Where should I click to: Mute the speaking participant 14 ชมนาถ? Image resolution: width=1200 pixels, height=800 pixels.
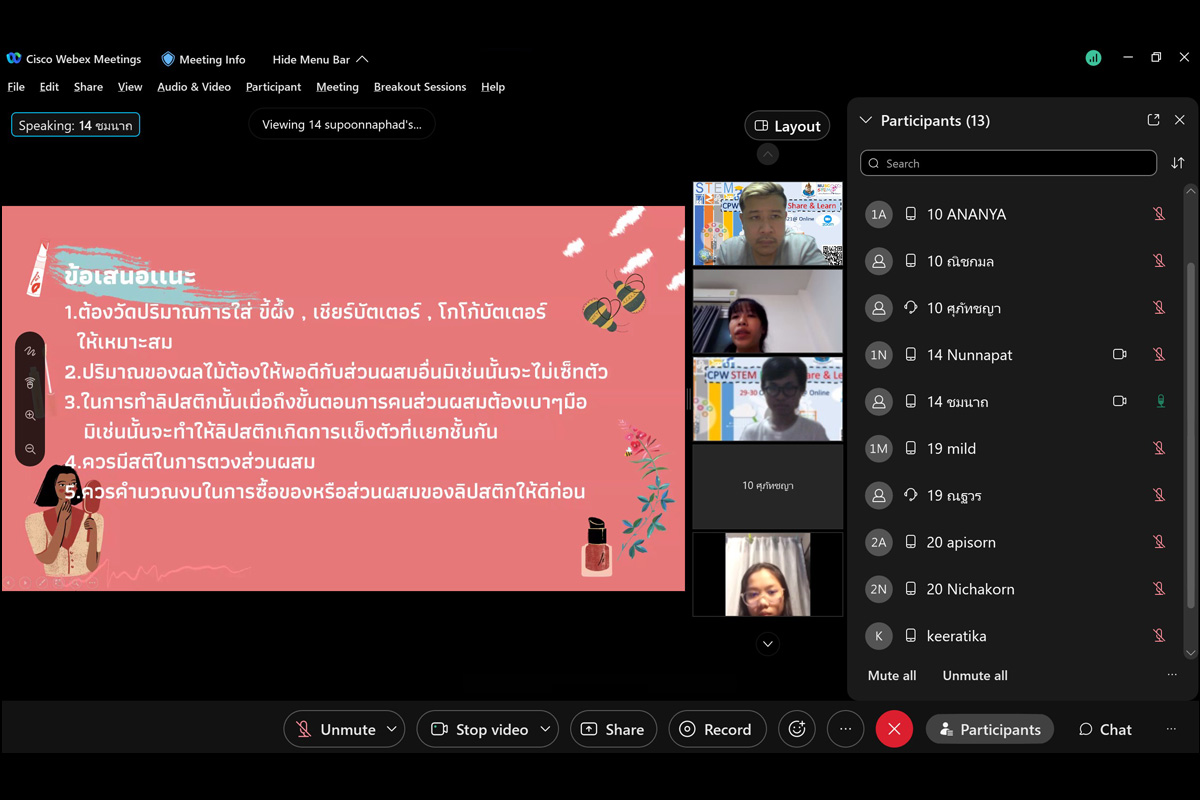click(x=1160, y=401)
